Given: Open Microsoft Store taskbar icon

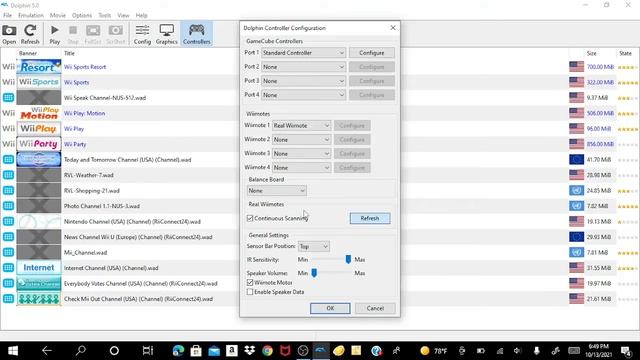Looking at the screenshot, I should tap(196, 351).
